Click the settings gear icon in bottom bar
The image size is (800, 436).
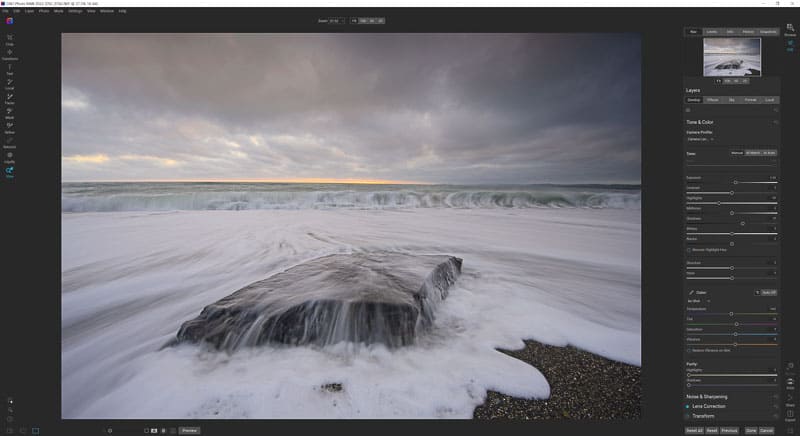(x=110, y=431)
